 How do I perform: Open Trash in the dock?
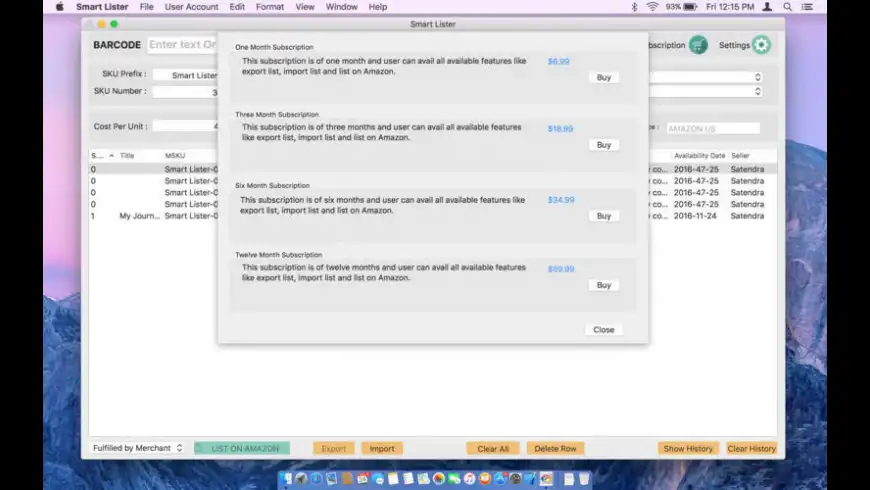click(x=584, y=478)
